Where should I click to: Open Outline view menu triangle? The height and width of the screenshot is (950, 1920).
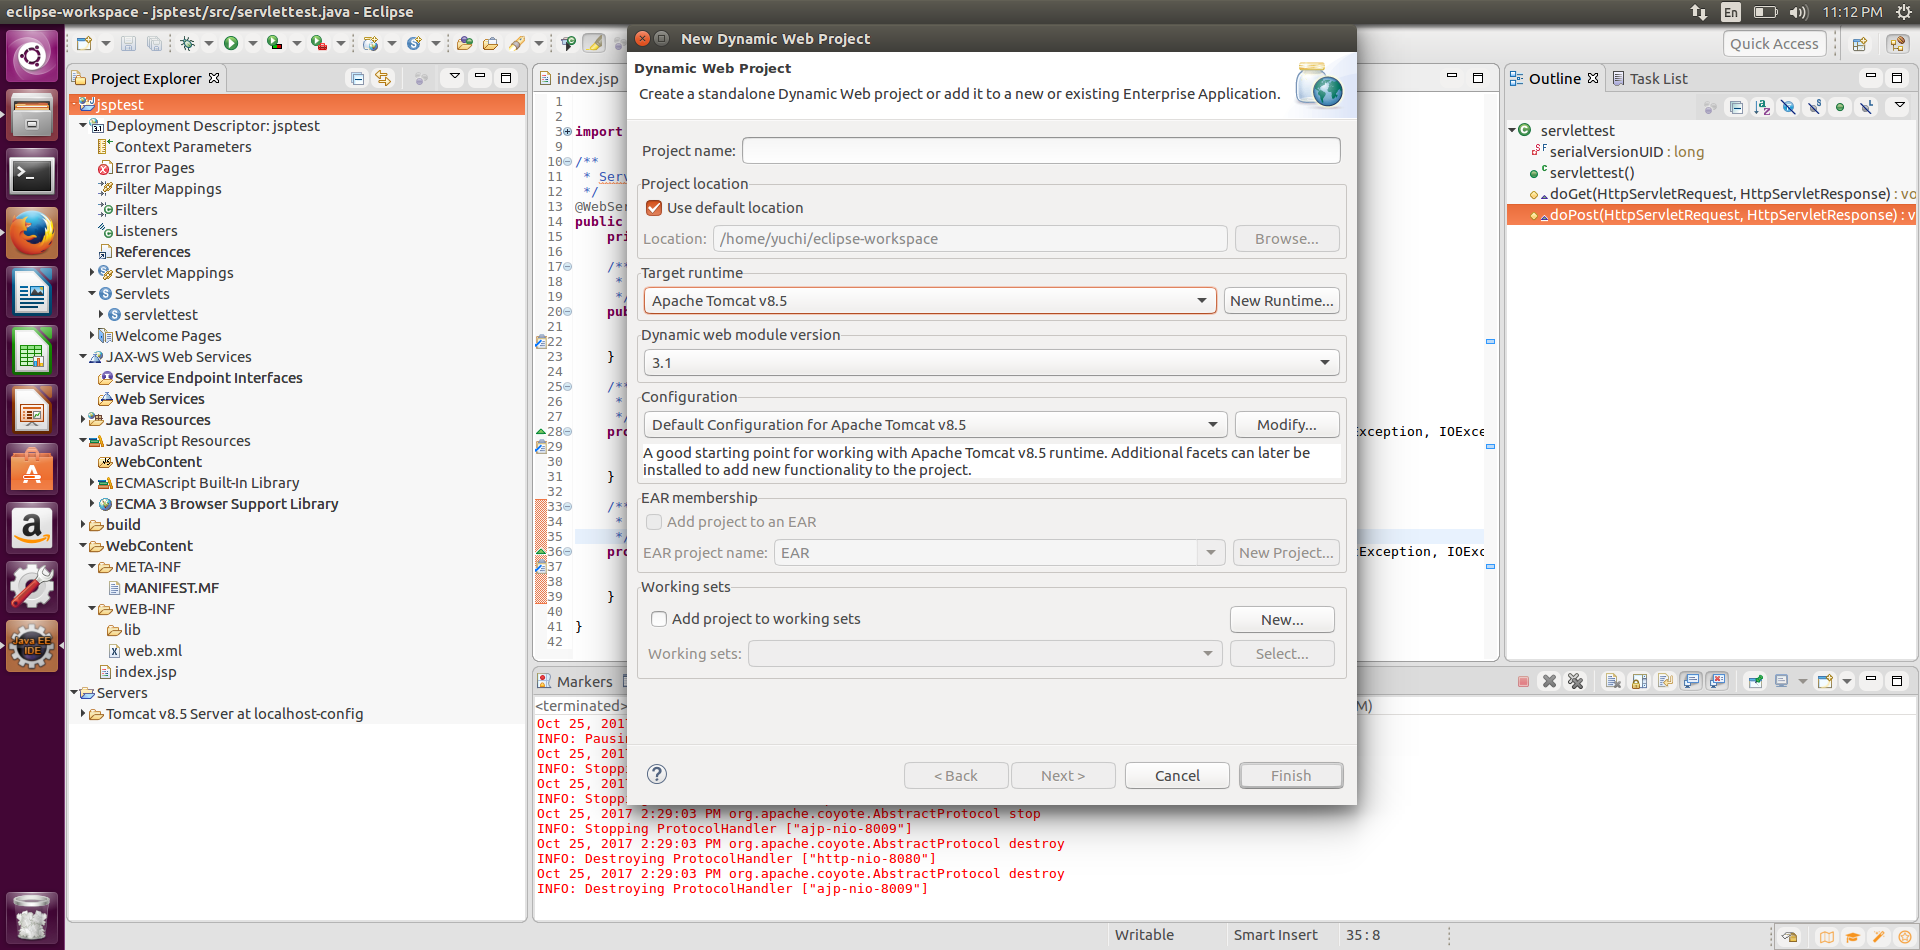1899,105
